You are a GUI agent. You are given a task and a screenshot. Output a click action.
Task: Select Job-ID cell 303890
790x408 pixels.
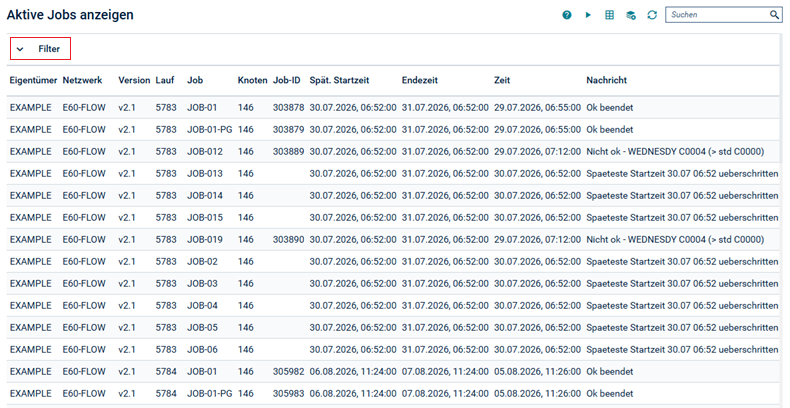(x=289, y=239)
